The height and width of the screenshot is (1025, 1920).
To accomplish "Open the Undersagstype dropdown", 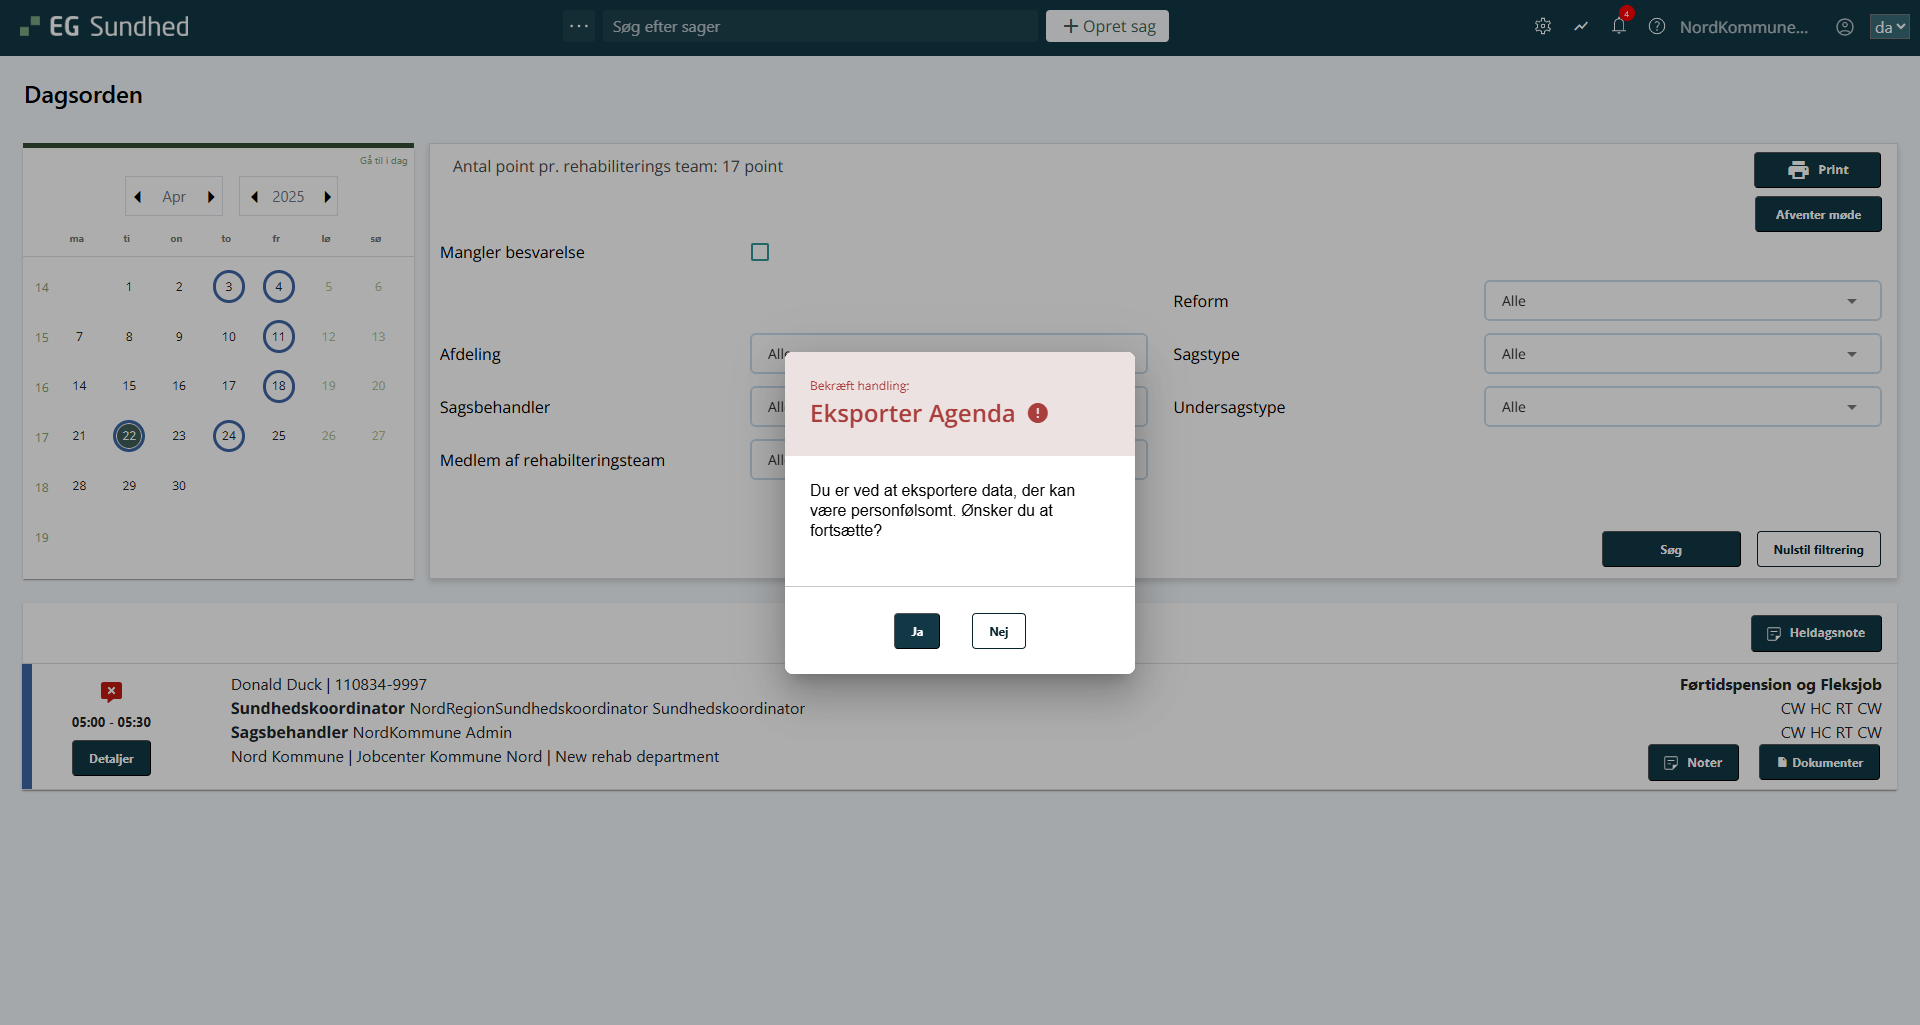I will 1682,407.
